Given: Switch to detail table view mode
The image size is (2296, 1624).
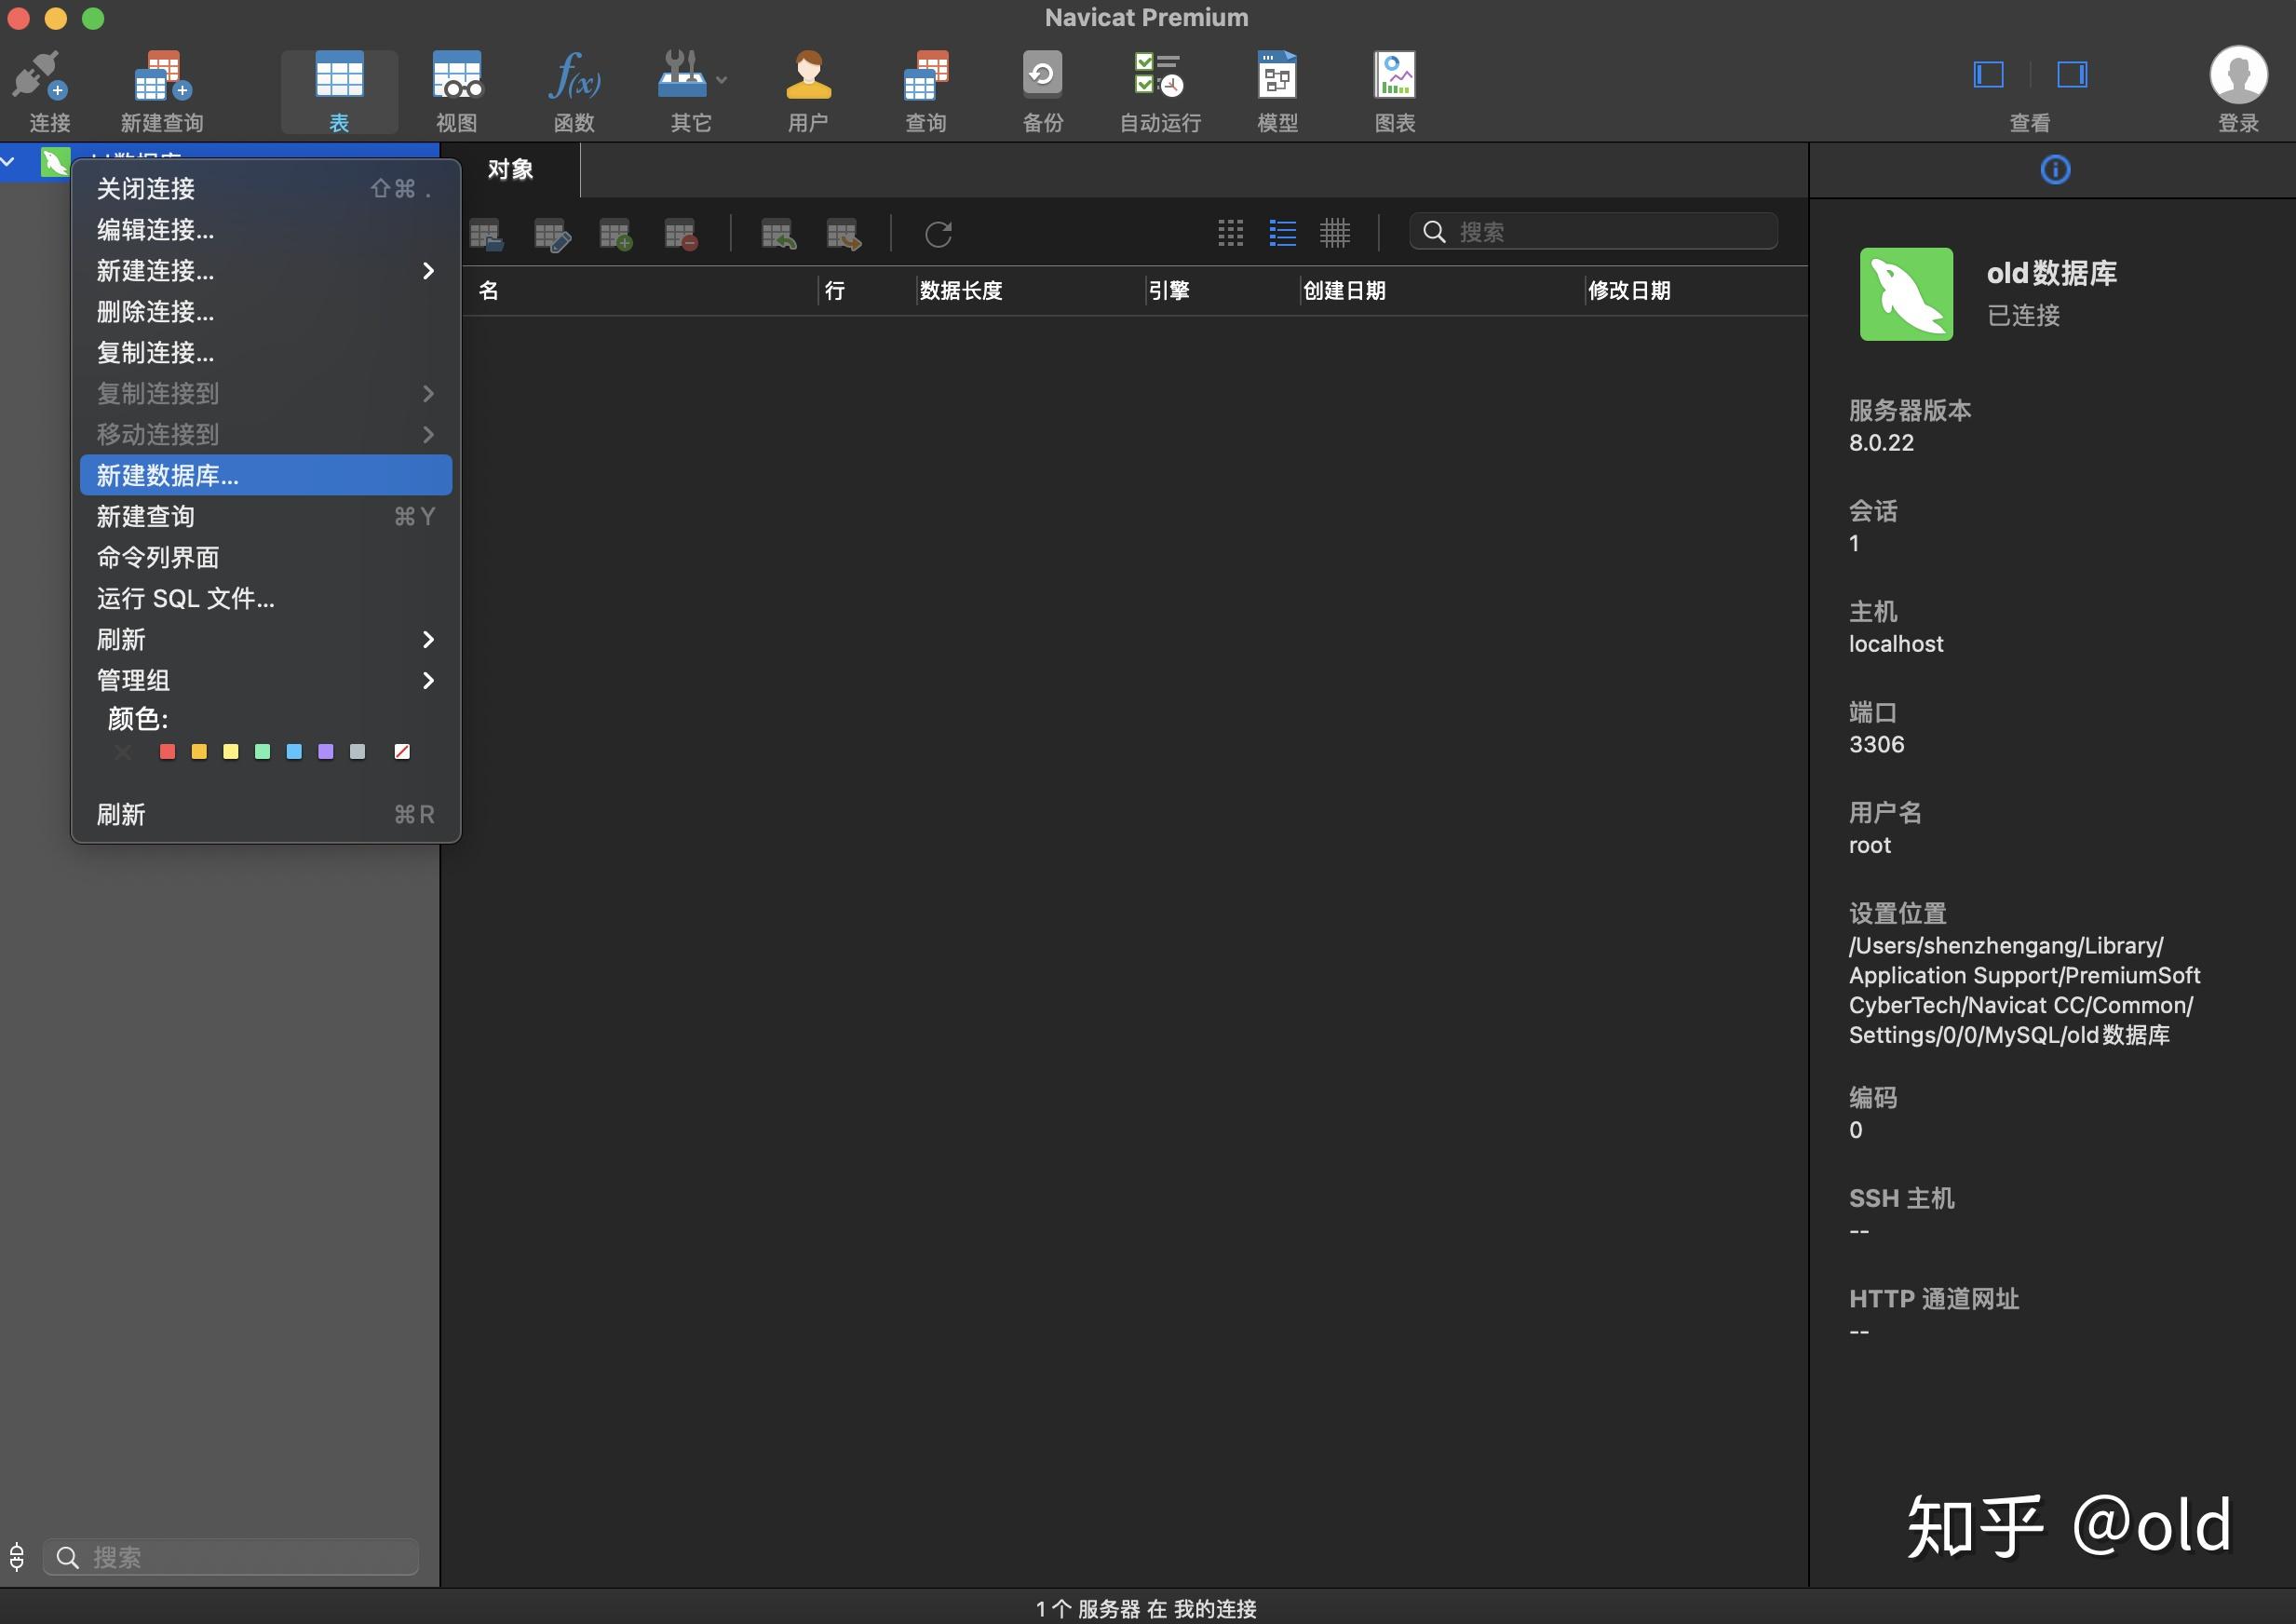Looking at the screenshot, I should [1334, 233].
